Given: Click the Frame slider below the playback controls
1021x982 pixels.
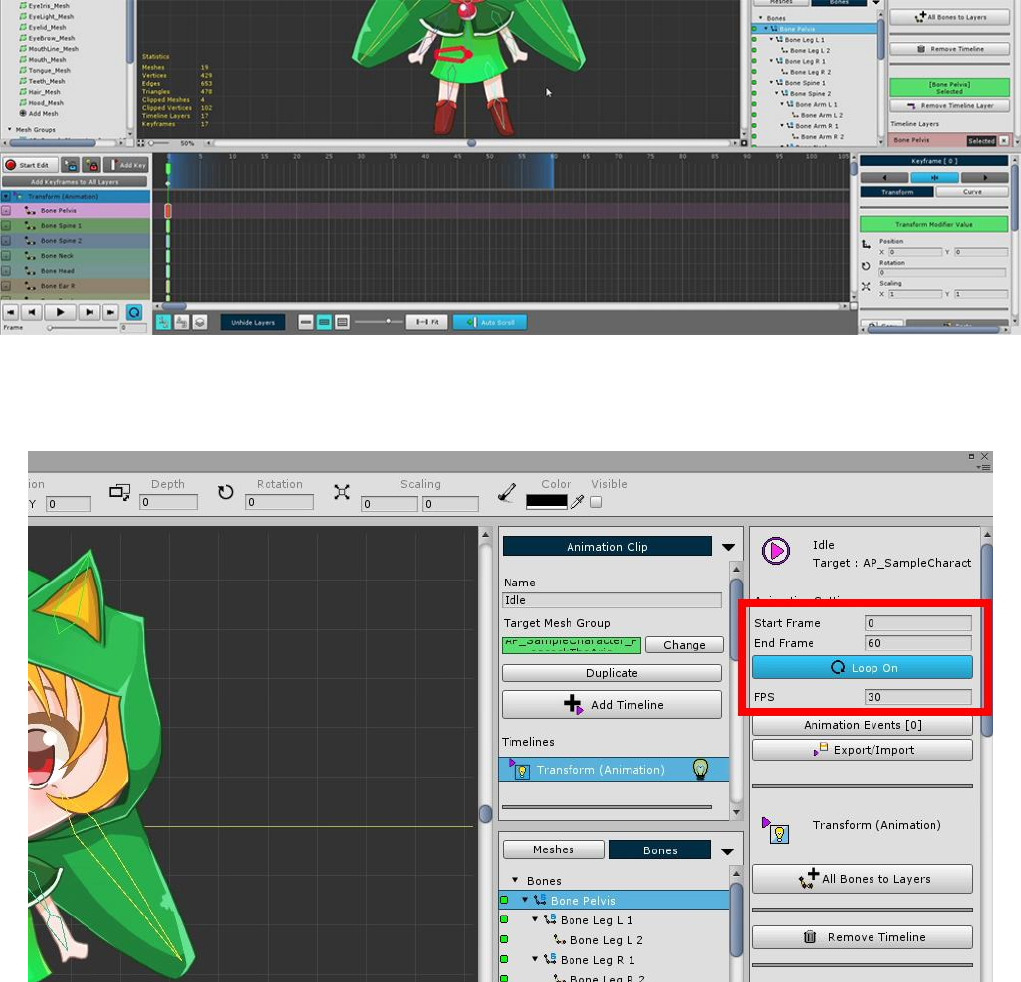Looking at the screenshot, I should [83, 328].
